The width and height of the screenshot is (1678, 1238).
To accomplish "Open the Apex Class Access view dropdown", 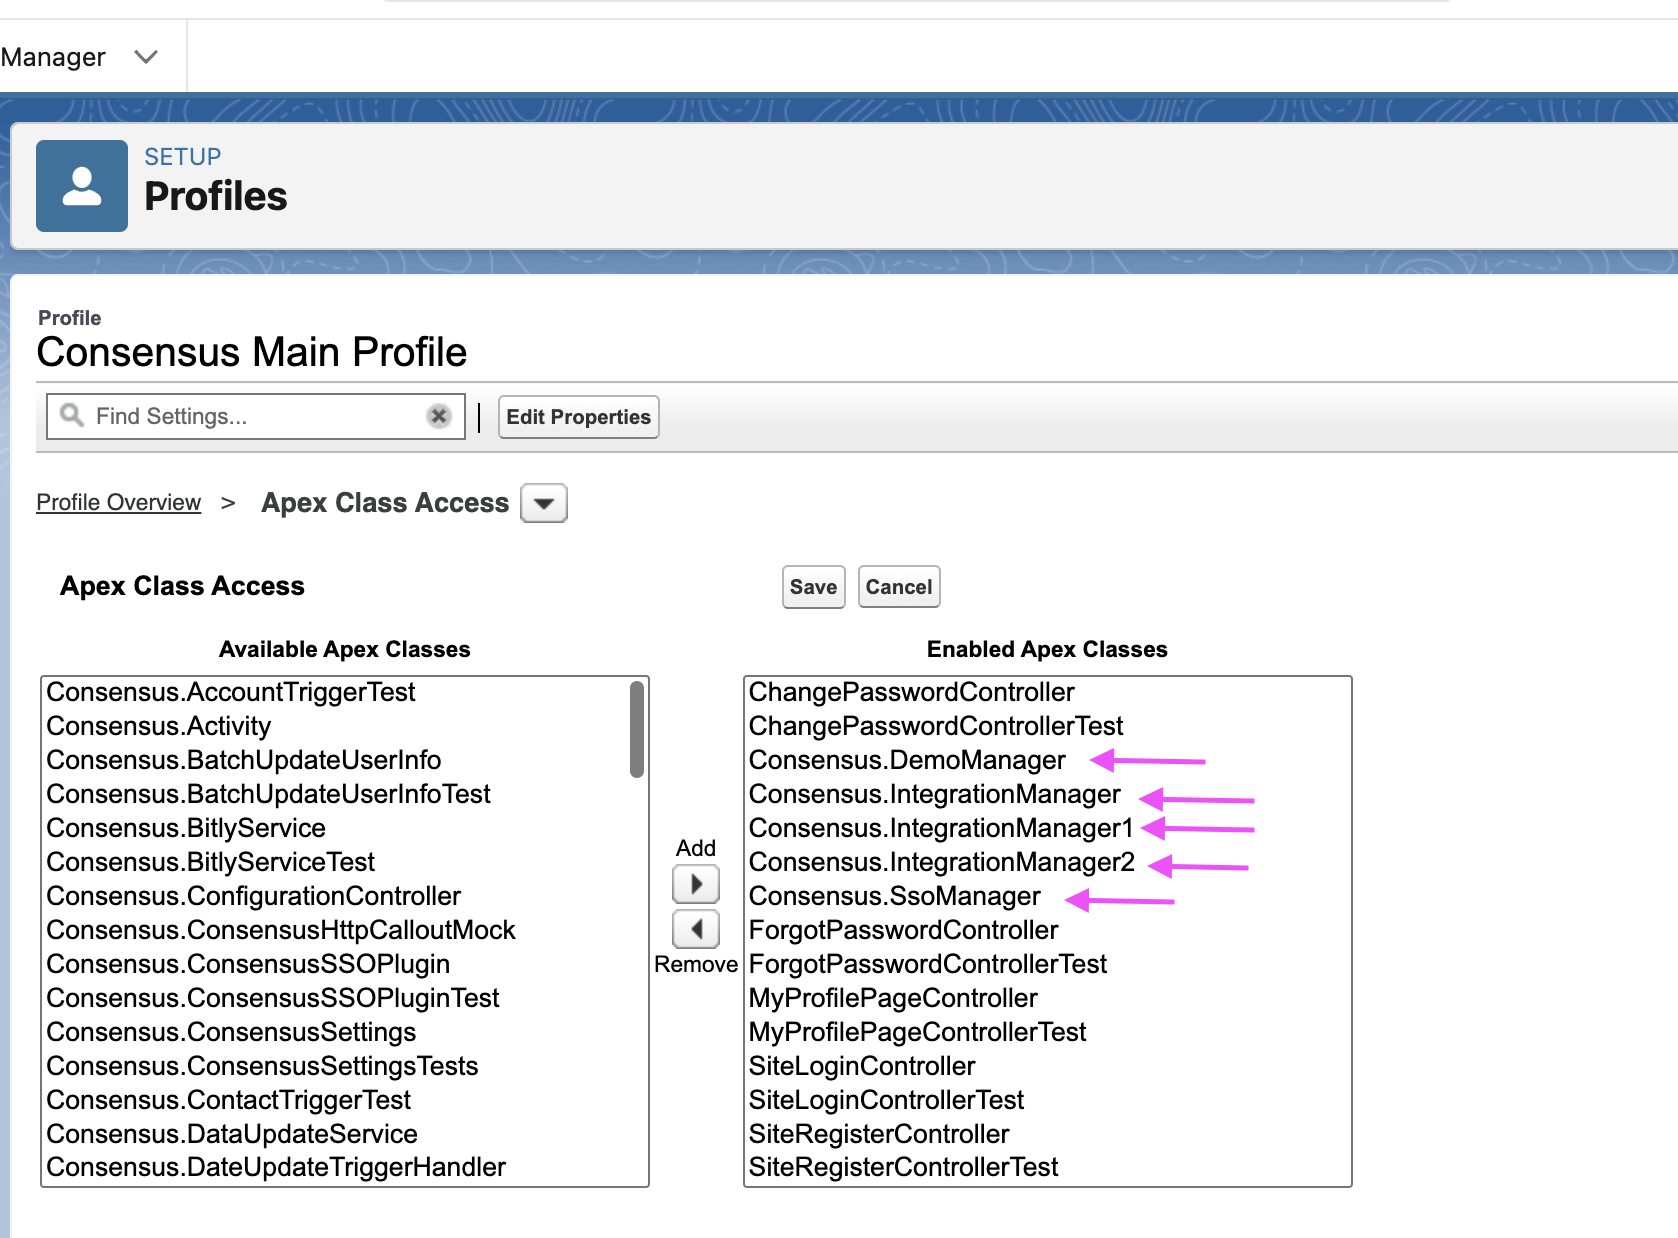I will coord(542,503).
